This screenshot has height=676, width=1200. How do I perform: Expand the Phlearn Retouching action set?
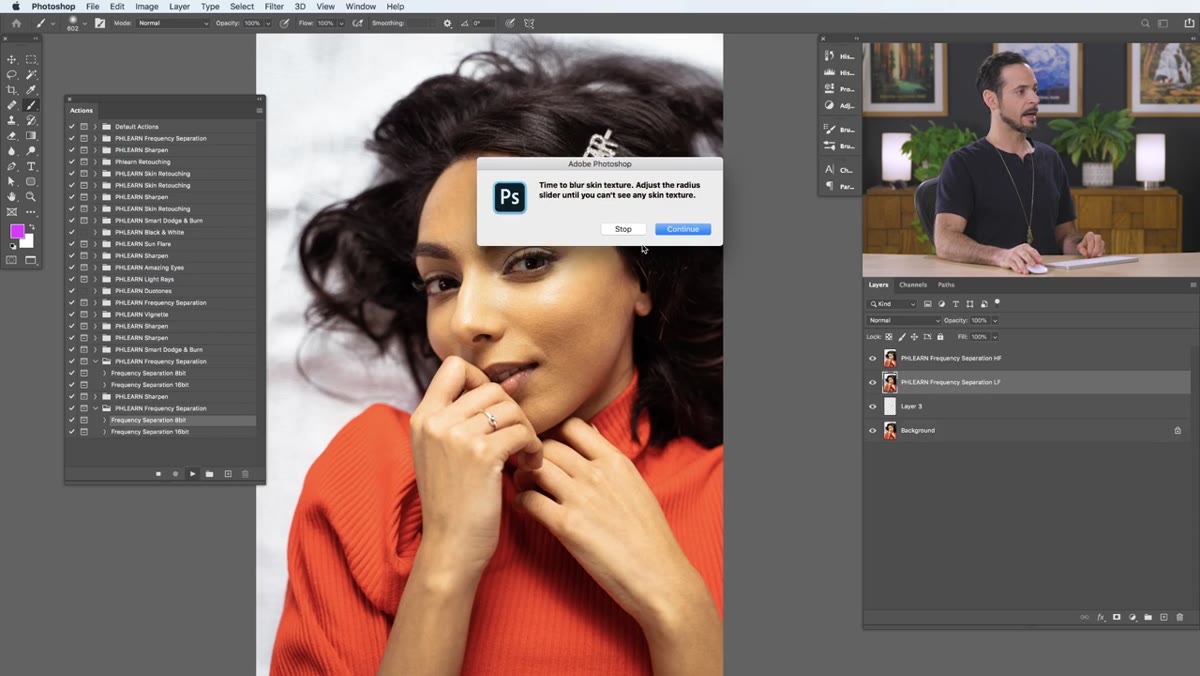(95, 162)
